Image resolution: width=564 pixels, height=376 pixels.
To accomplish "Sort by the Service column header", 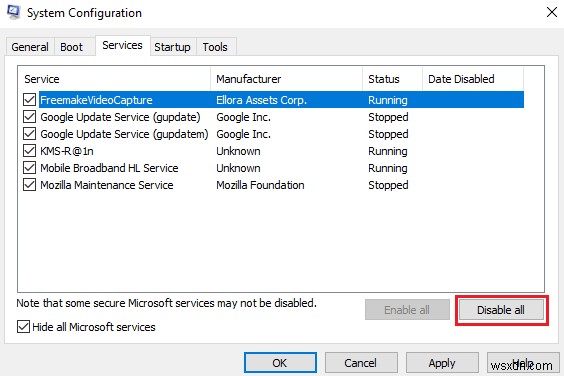I will [114, 79].
